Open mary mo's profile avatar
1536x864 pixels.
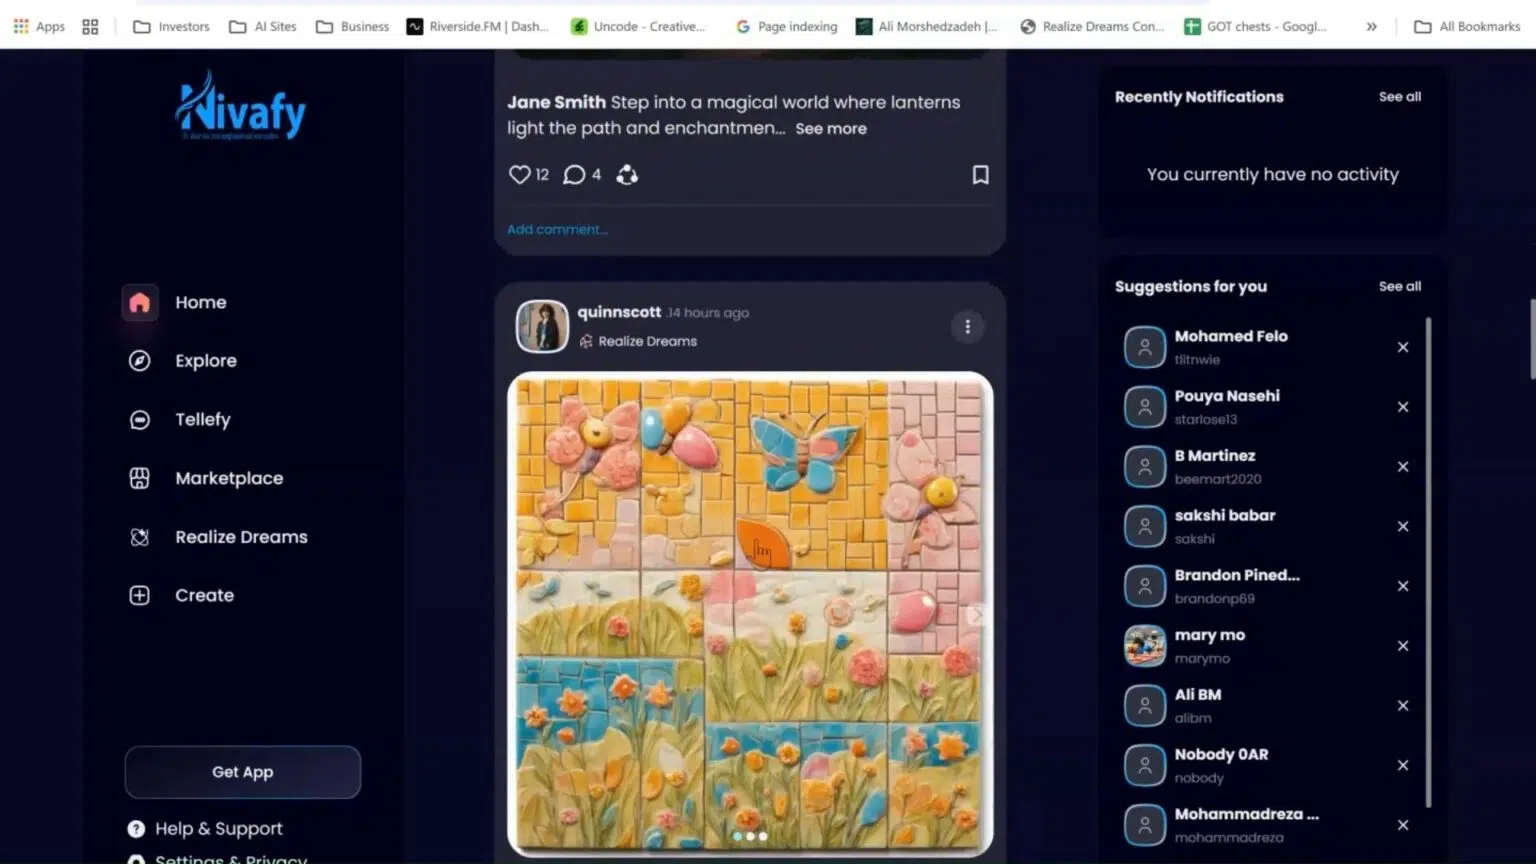coord(1145,646)
